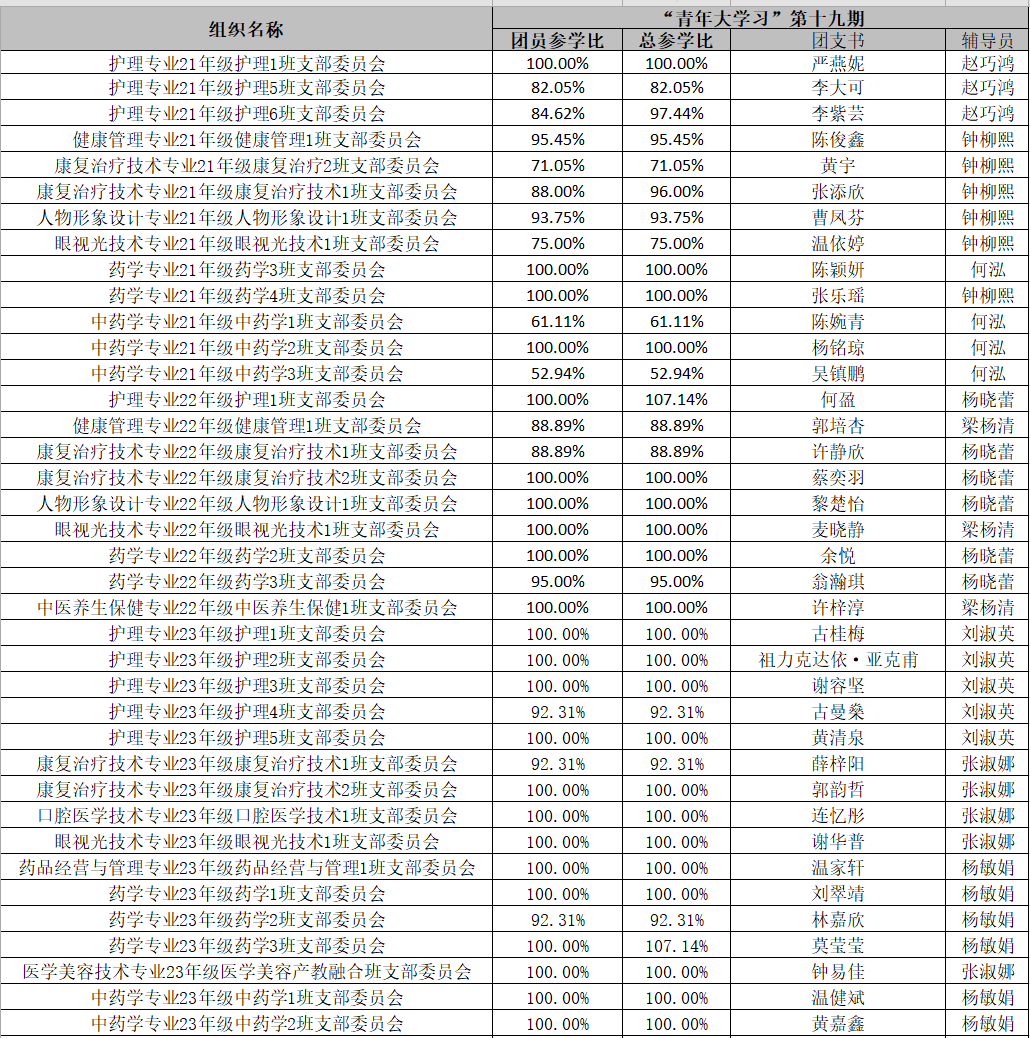This screenshot has height=1038, width=1030.
Task: Click the 医学美容技术专业23年级医学美容产教融合班支部委员会 cell
Action: click(246, 972)
